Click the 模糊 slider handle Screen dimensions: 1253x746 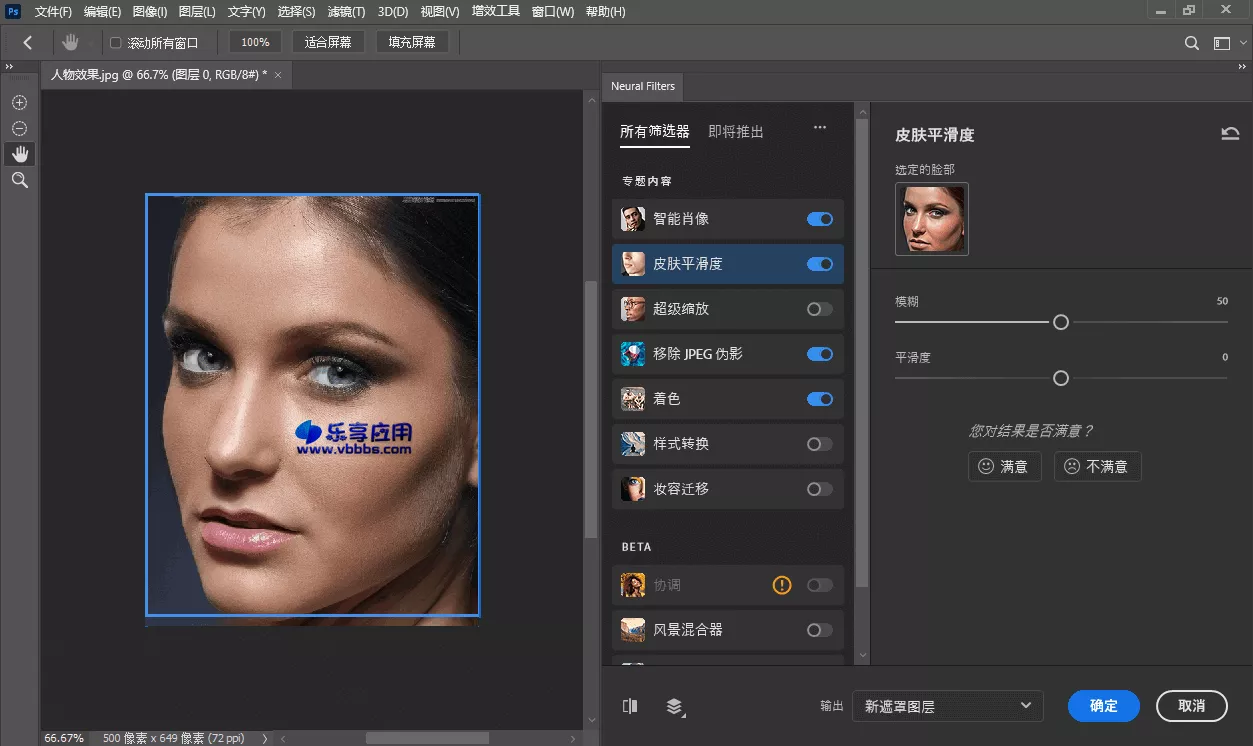click(x=1060, y=322)
